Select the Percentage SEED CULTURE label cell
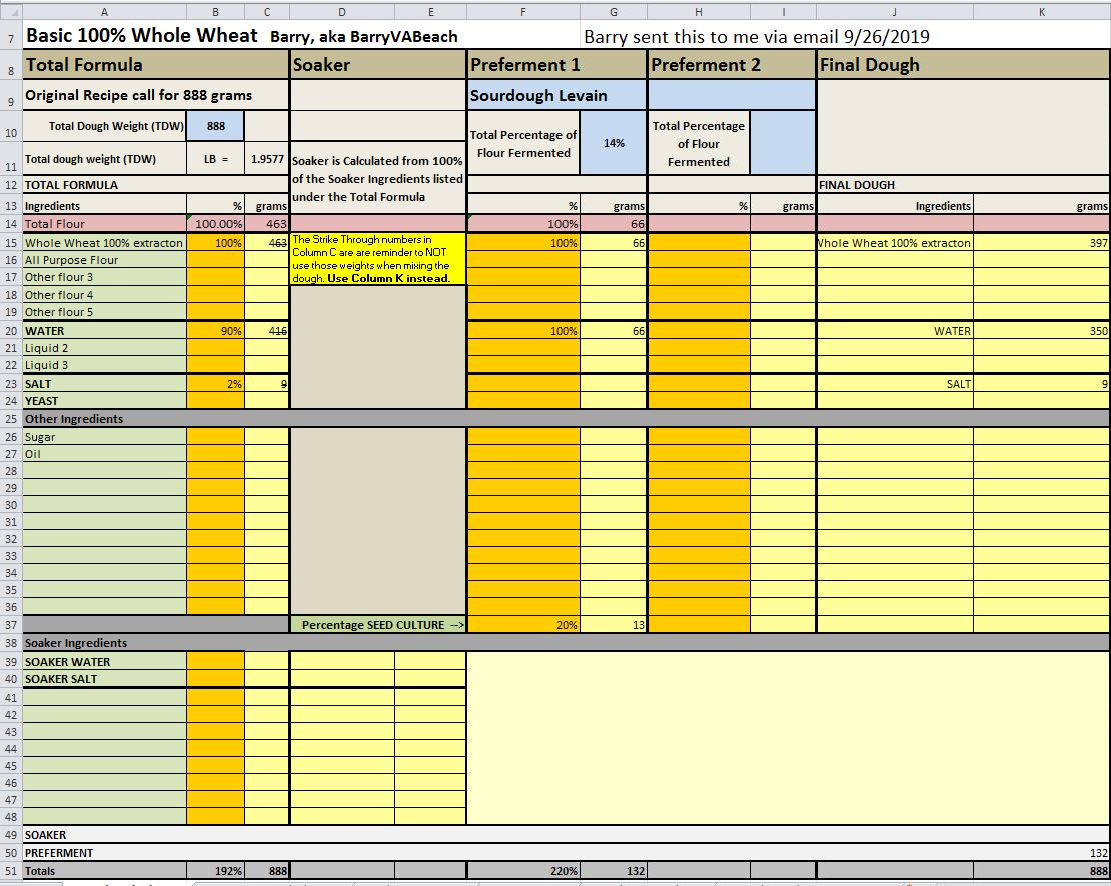The image size is (1111, 886). 377,625
